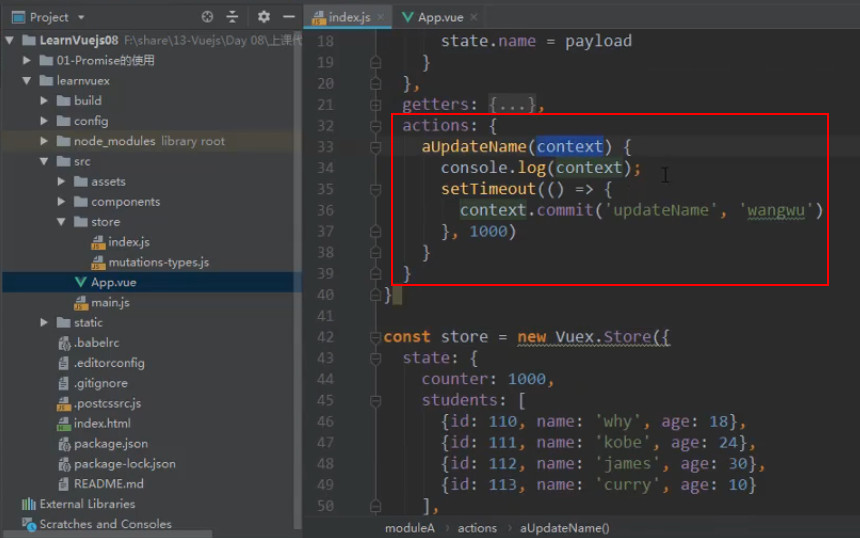Fold the const store block at line 42
Screen dimensions: 860x538
[376, 337]
